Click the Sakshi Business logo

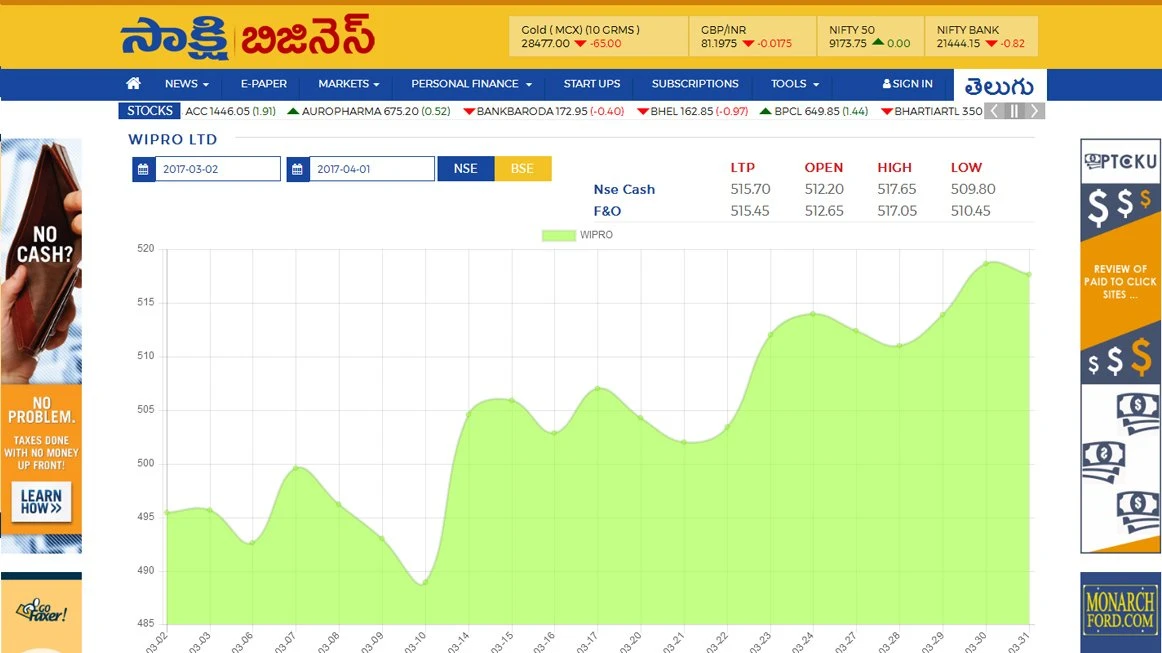248,37
